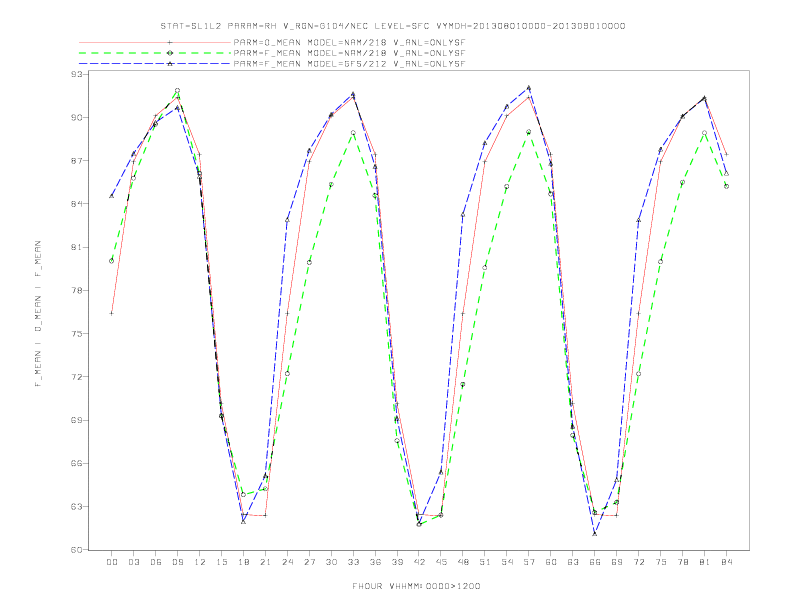792x612 pixels.
Task: Click the x-axis tick label 78
Action: point(683,562)
